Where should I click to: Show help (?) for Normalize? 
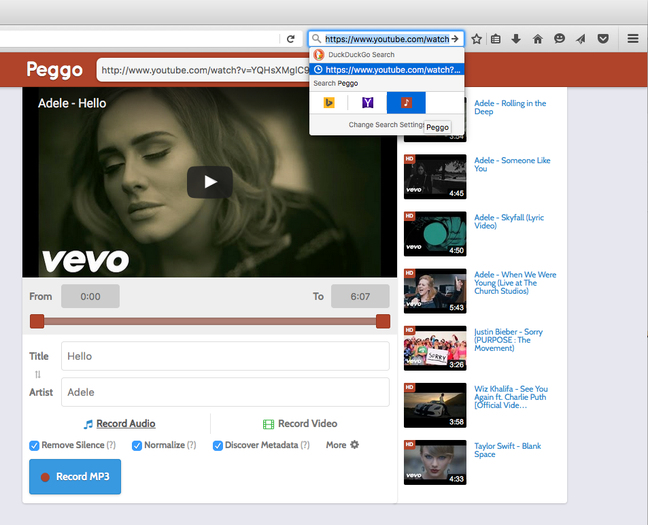click(191, 445)
